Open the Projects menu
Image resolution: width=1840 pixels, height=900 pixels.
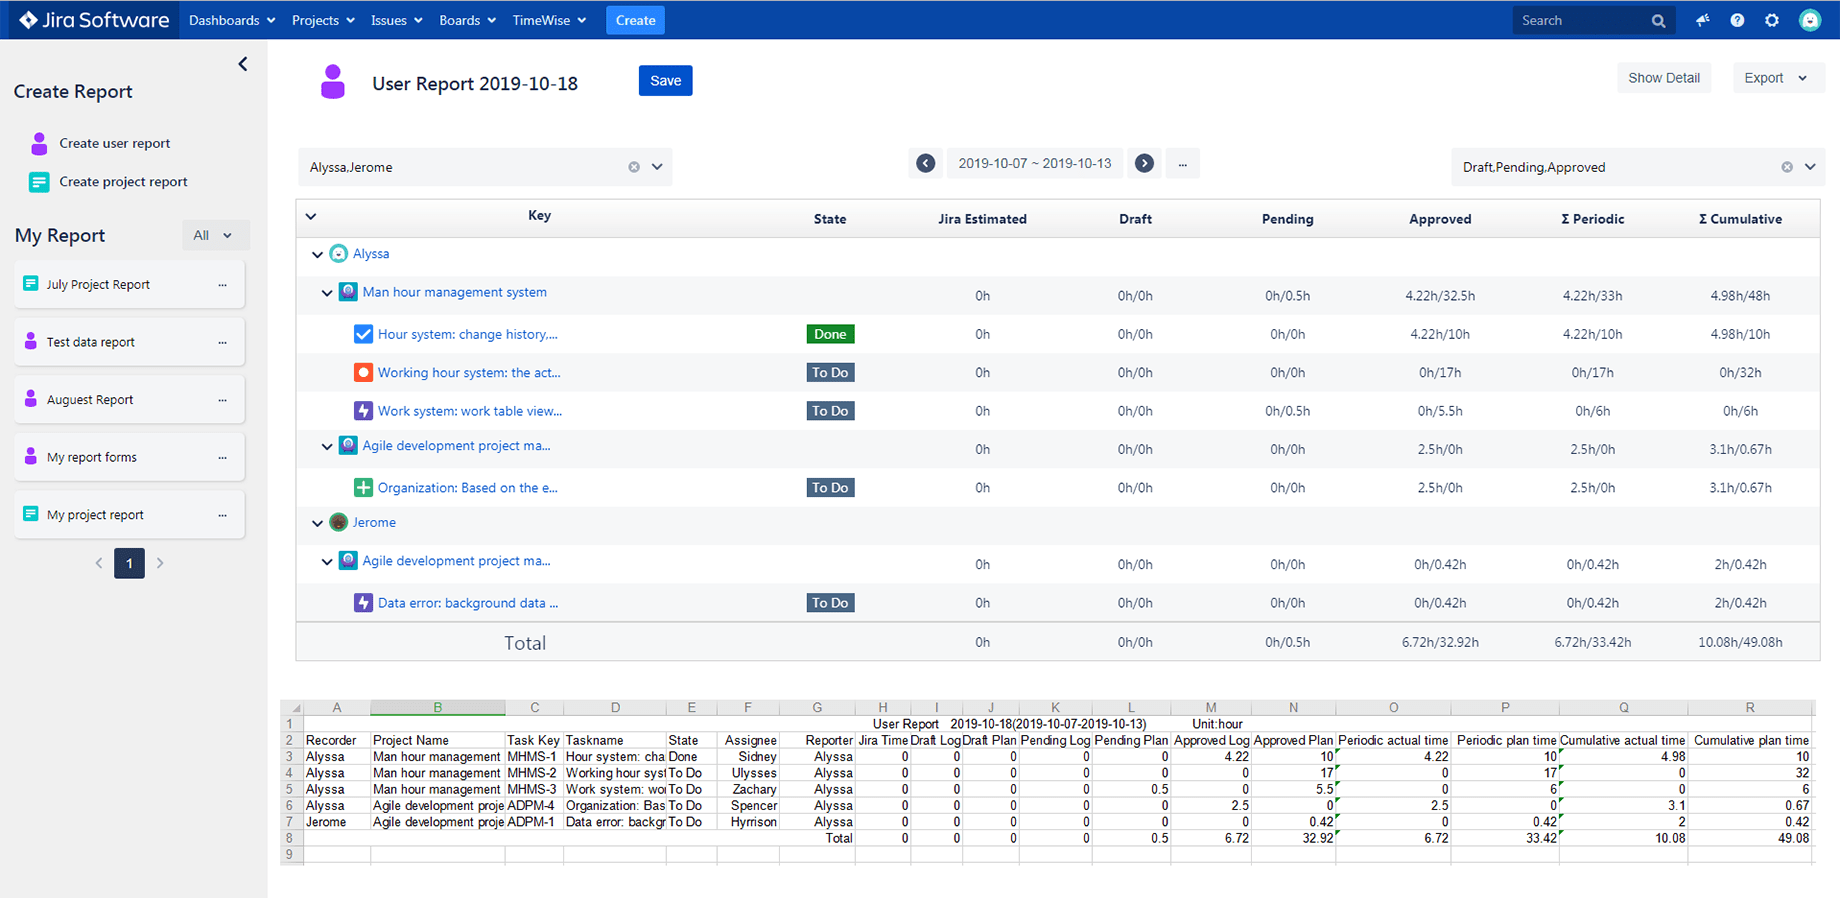point(323,20)
